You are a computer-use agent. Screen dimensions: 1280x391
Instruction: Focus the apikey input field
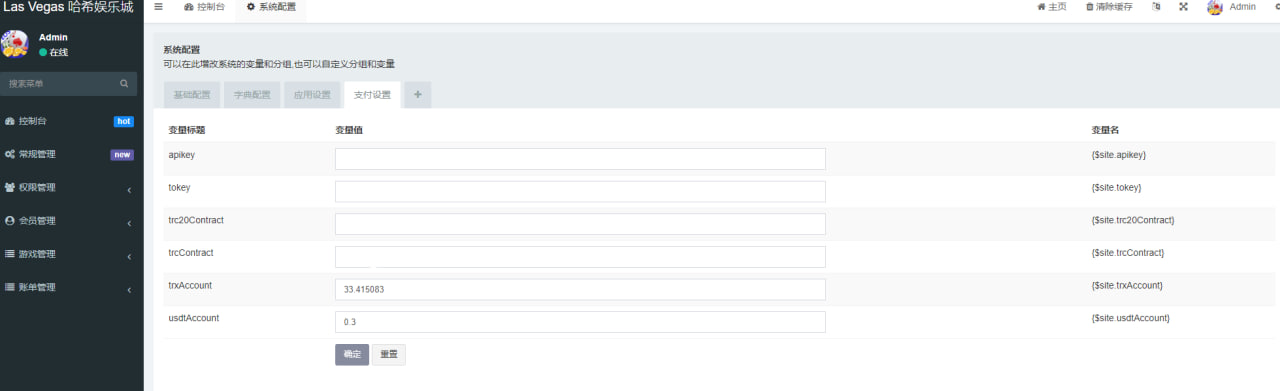click(580, 159)
